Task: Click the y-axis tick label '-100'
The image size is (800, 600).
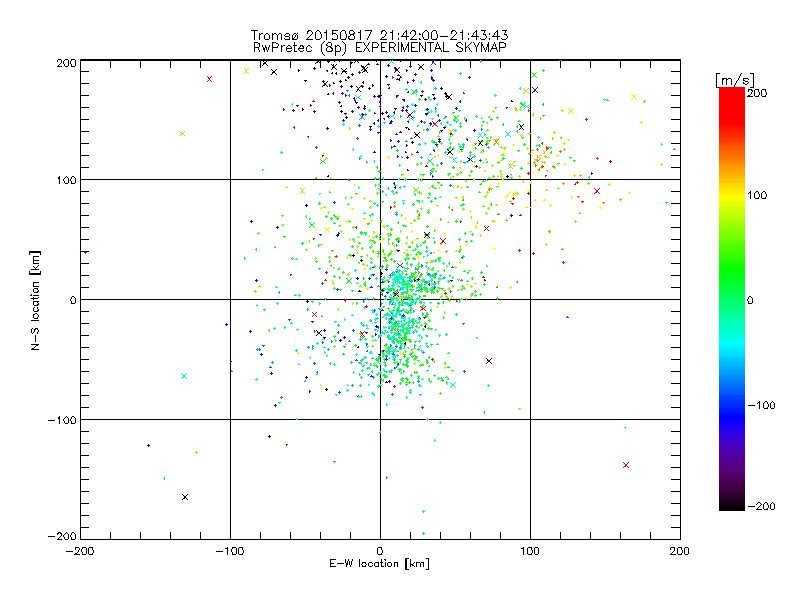Action: pyautogui.click(x=62, y=420)
